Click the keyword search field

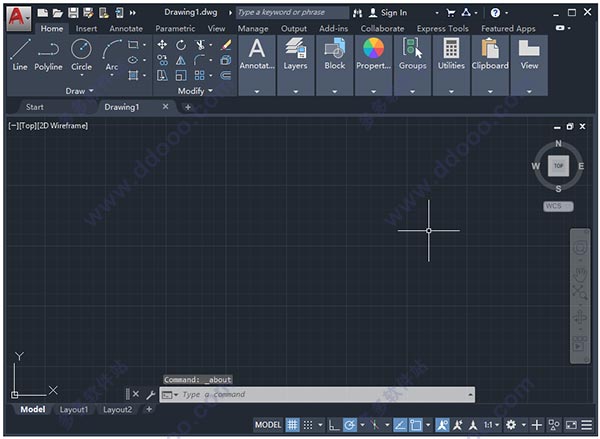tap(292, 13)
